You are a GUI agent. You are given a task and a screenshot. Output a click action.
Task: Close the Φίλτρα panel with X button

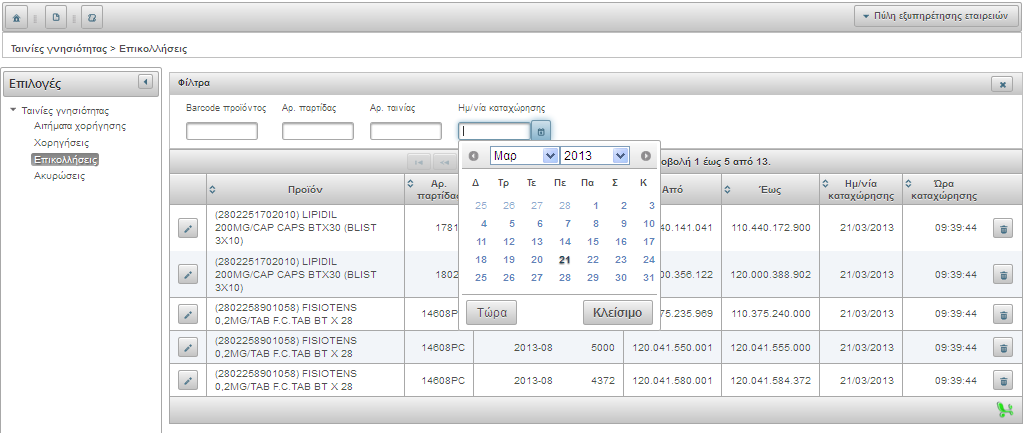point(1002,84)
